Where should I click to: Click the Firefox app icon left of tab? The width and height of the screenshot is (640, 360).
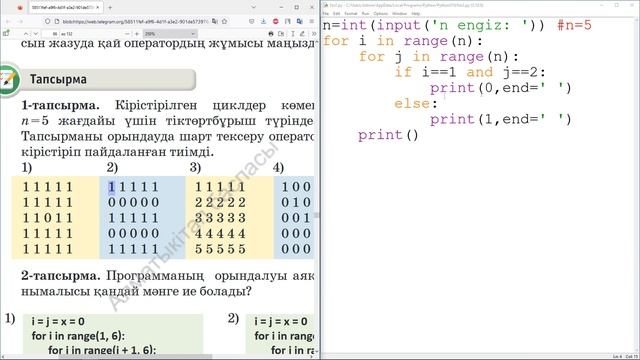[x=20, y=8]
